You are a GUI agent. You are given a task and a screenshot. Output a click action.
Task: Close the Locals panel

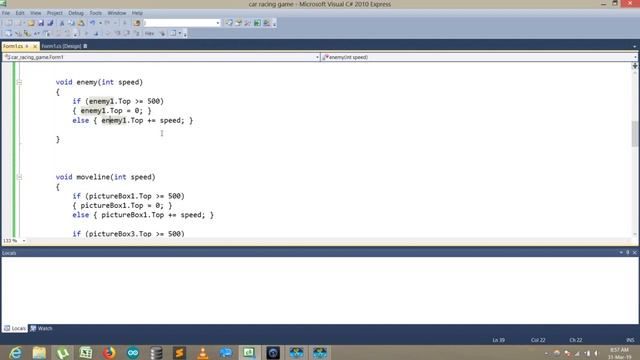[634, 253]
